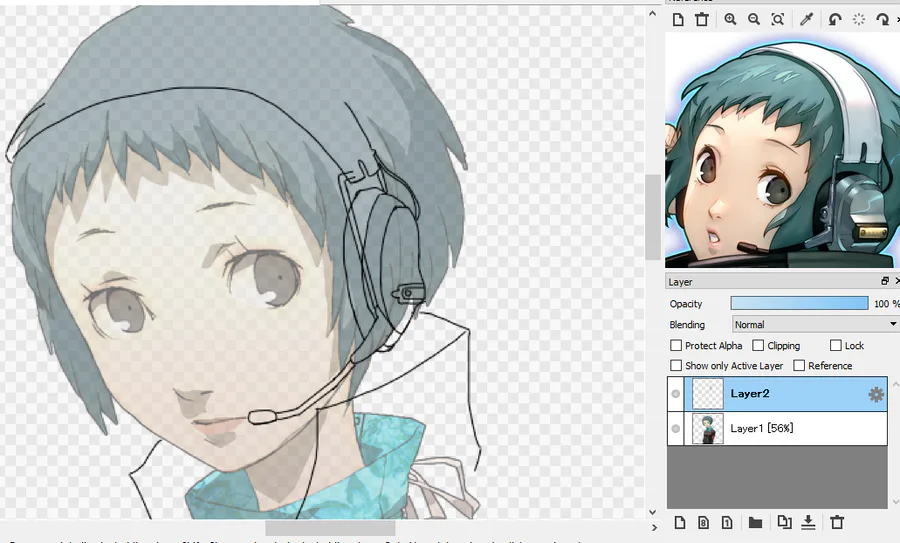Add a new 8-bit layer
900x543 pixels.
[x=703, y=522]
